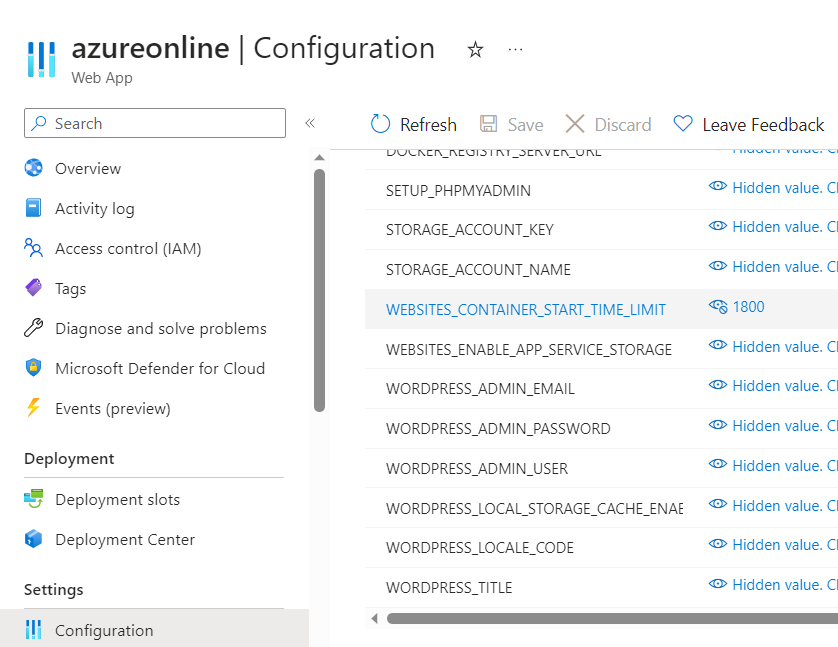Reveal WORDPRESS_ADMIN_PASSWORD value
Viewport: 838px width, 647px height.
[718, 425]
